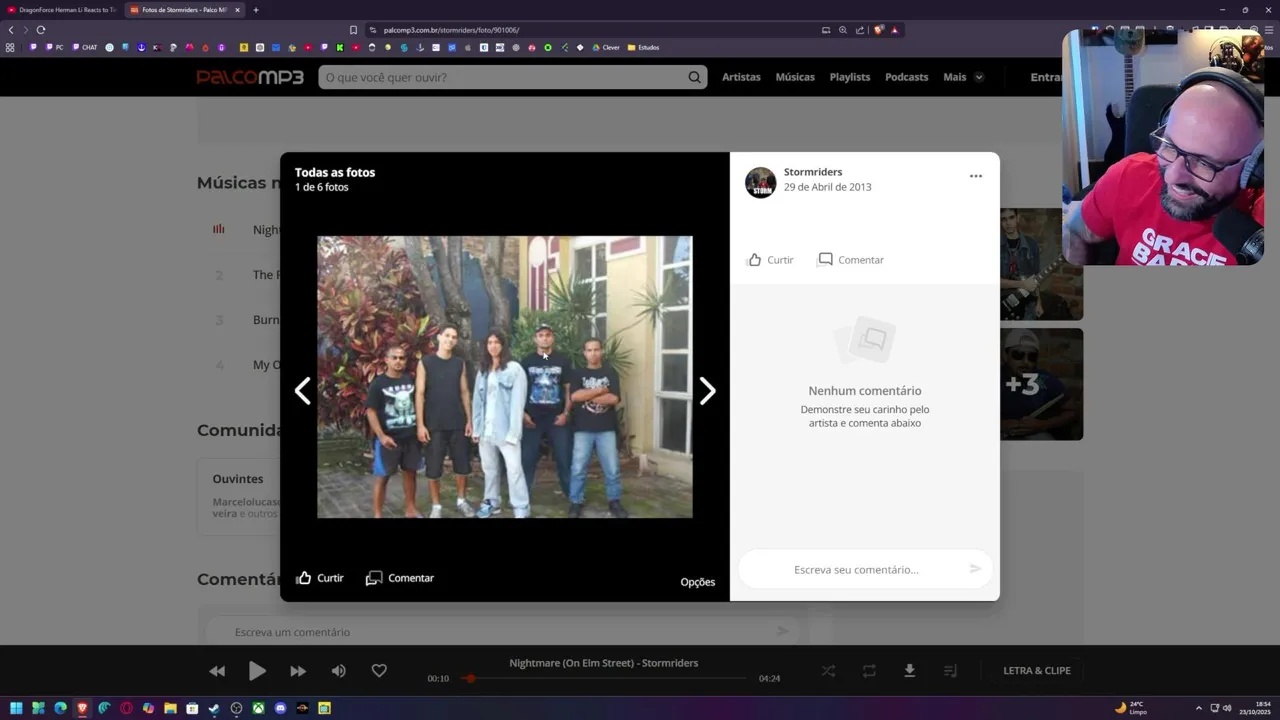Click the 'Nightmare (On Elm Street) - Stormriders' player title
This screenshot has height=720, width=1280.
coord(604,663)
